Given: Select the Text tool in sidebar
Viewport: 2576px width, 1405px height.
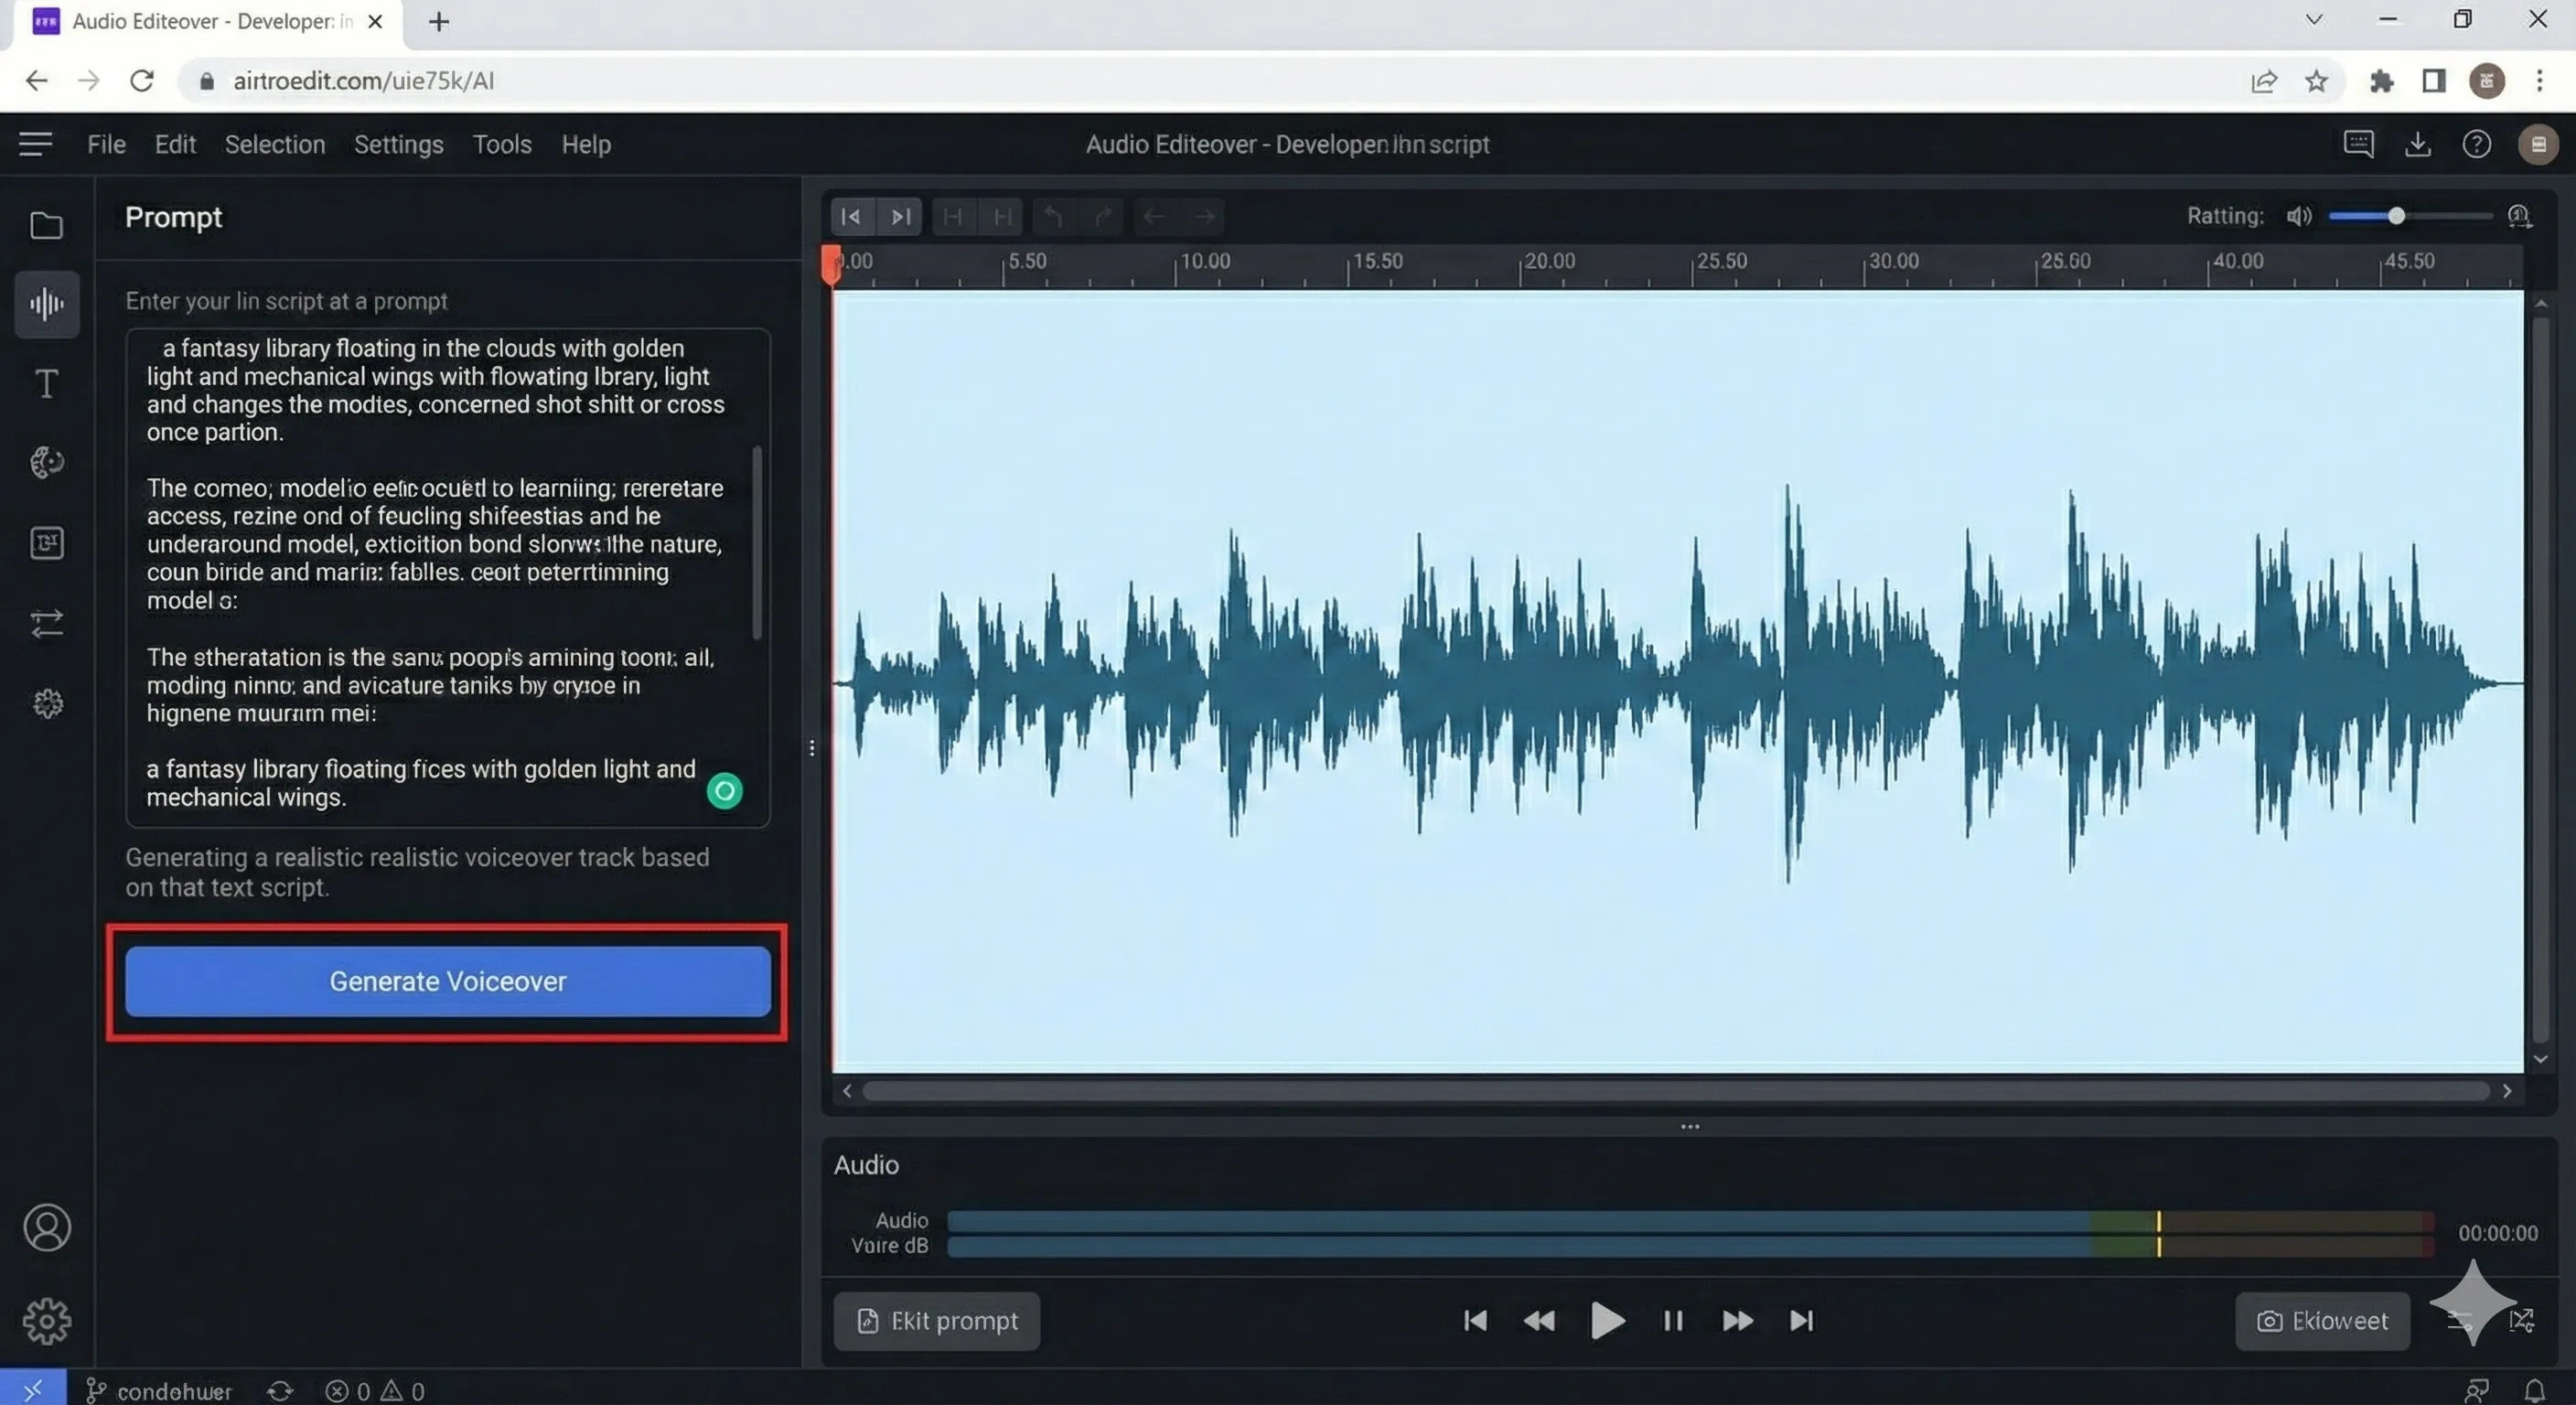Looking at the screenshot, I should [x=47, y=384].
